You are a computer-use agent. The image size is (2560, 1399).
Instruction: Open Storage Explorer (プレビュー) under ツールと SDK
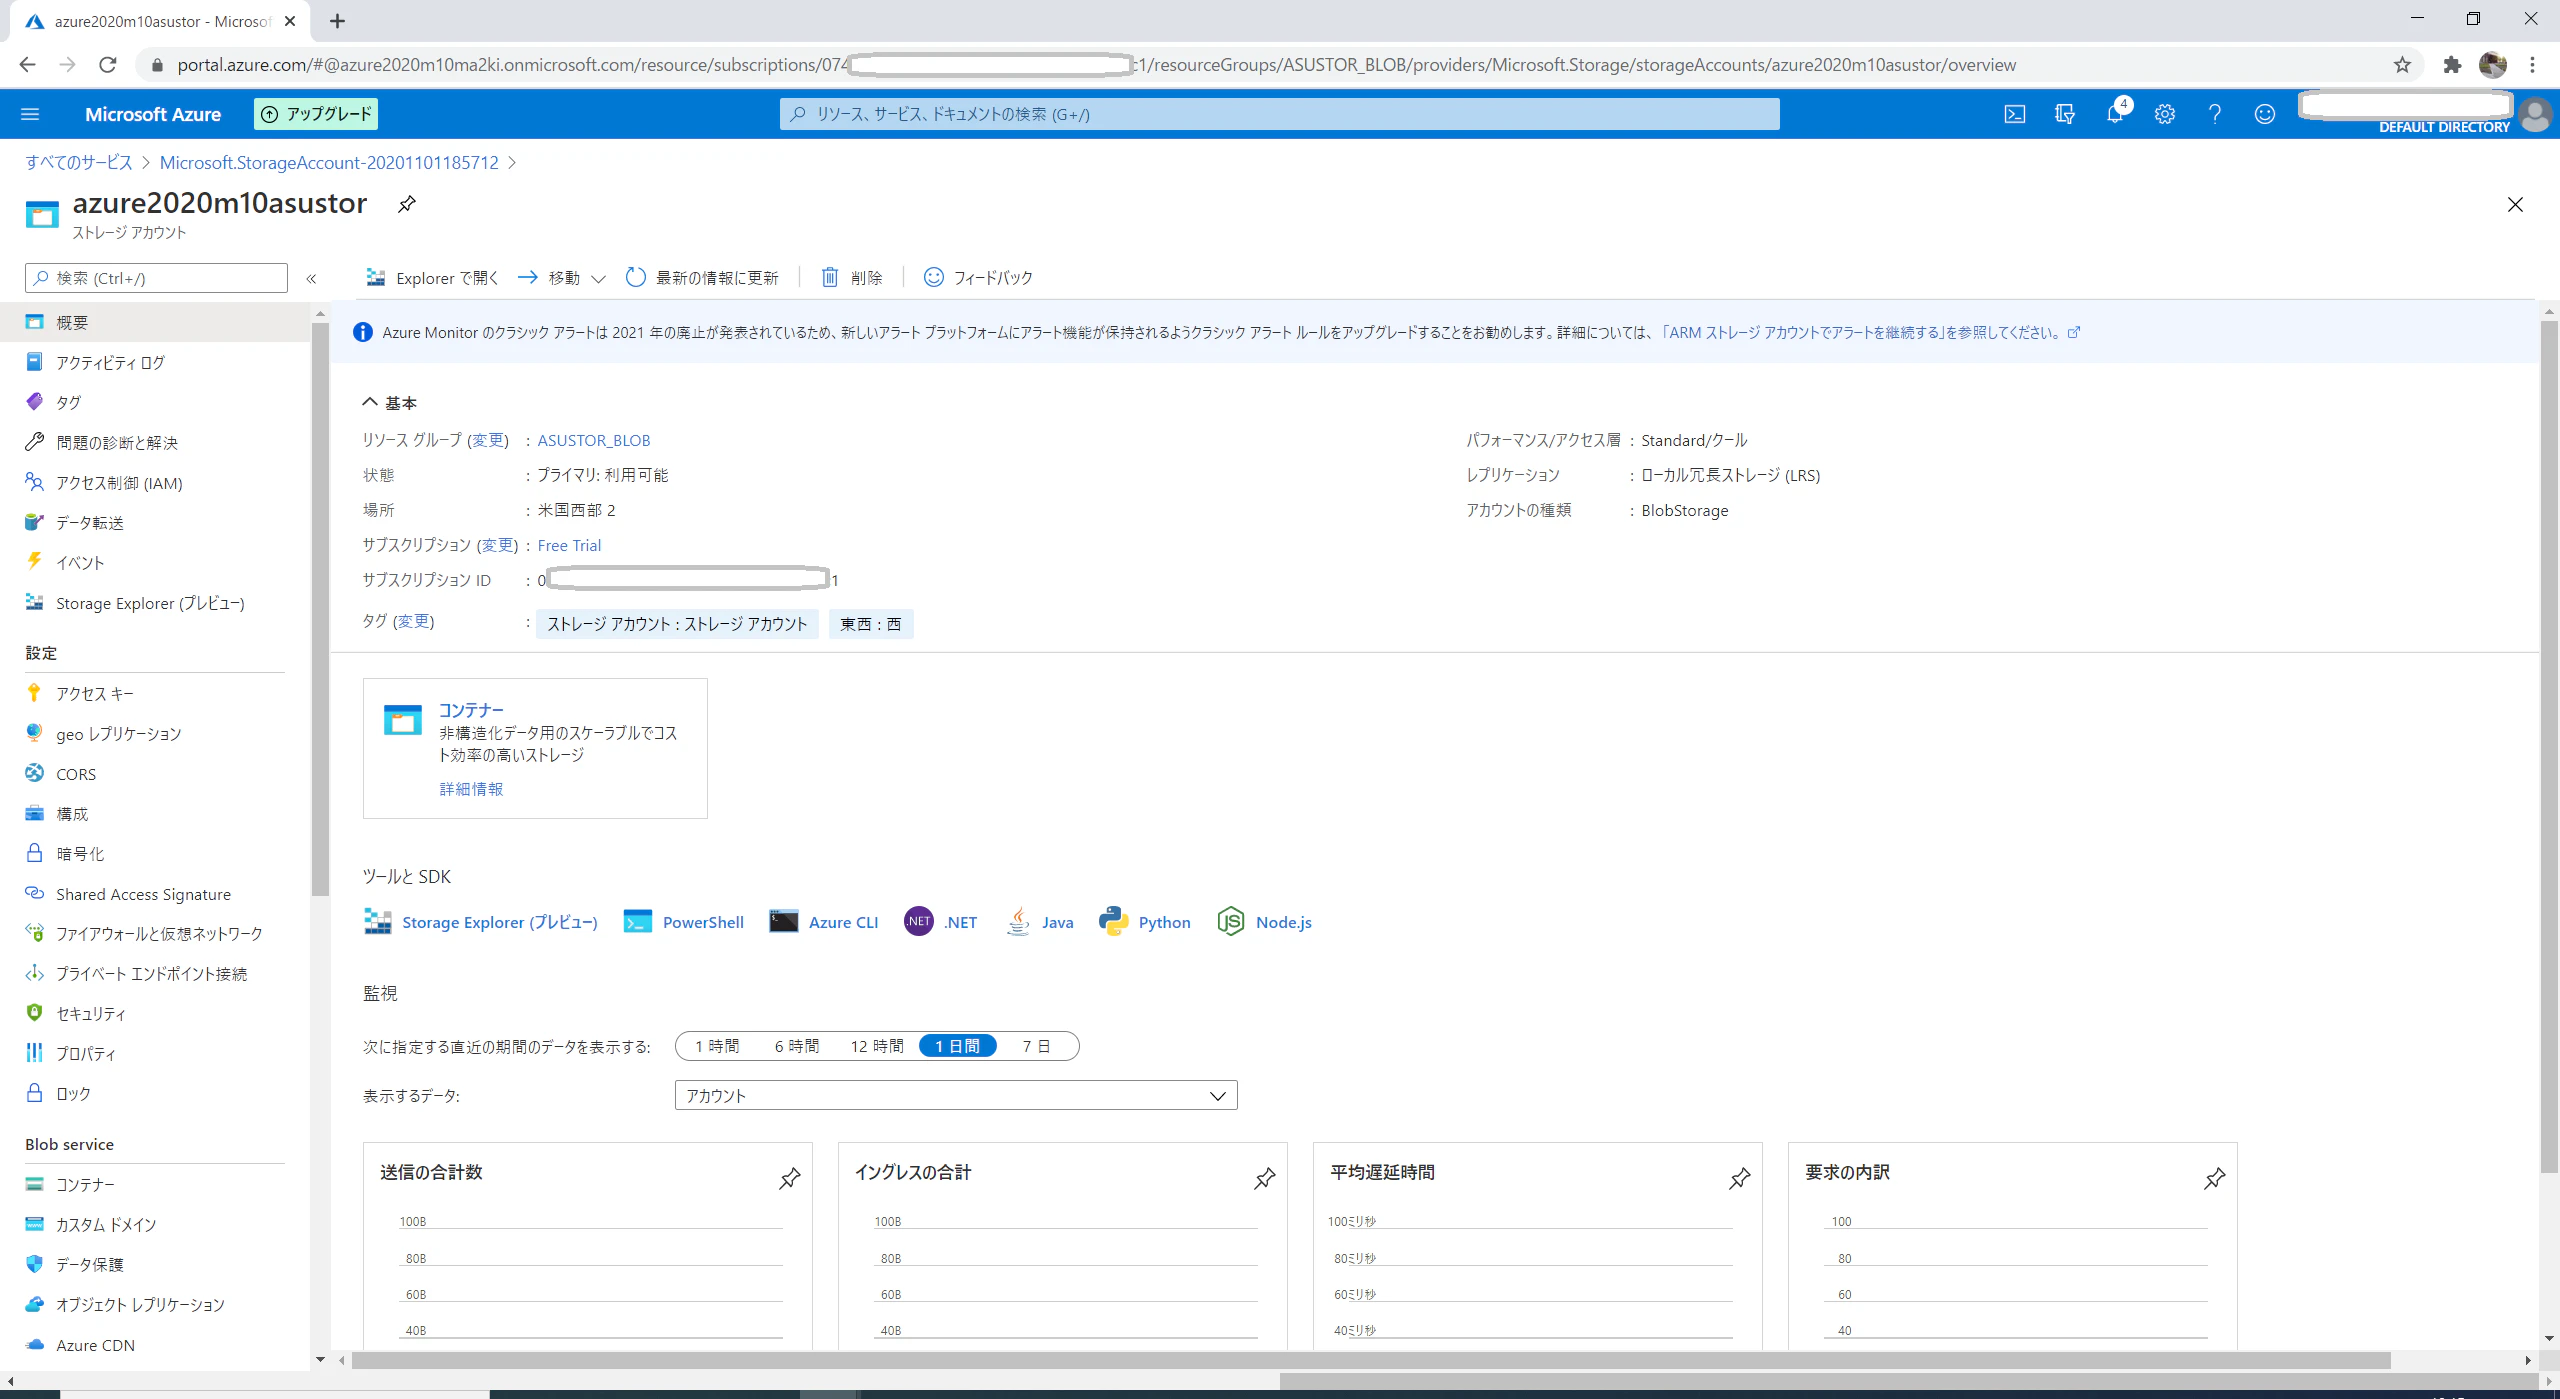tap(481, 922)
